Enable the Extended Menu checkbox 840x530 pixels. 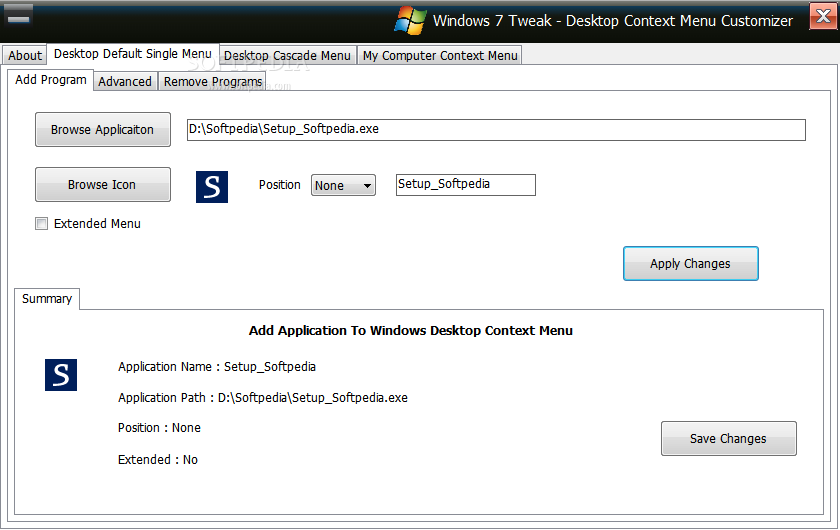[41, 223]
